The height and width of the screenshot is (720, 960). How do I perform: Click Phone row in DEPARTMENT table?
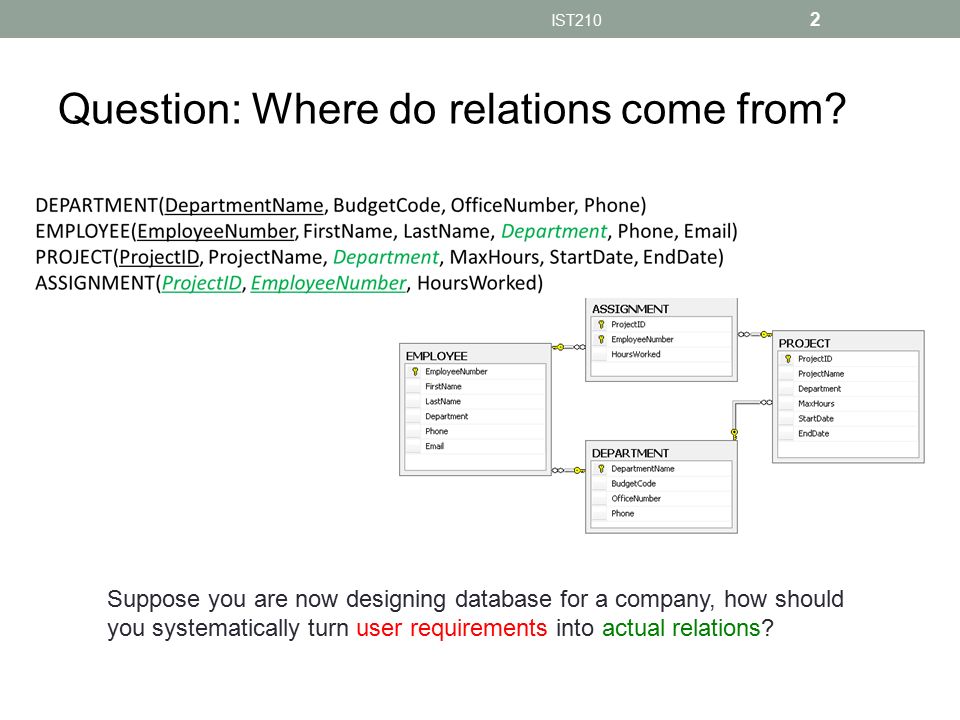click(661, 514)
